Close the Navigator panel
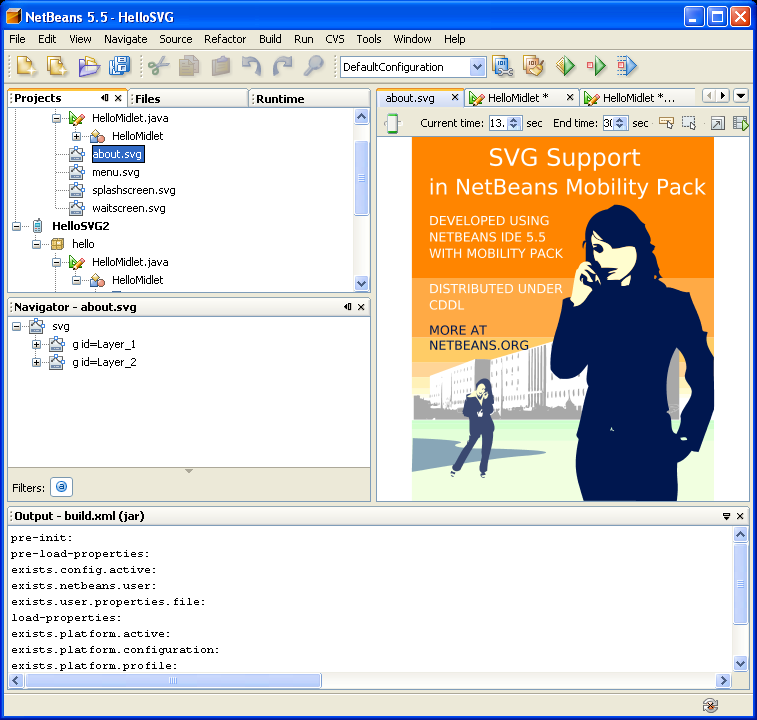Screen dimensions: 757x720 coord(361,307)
